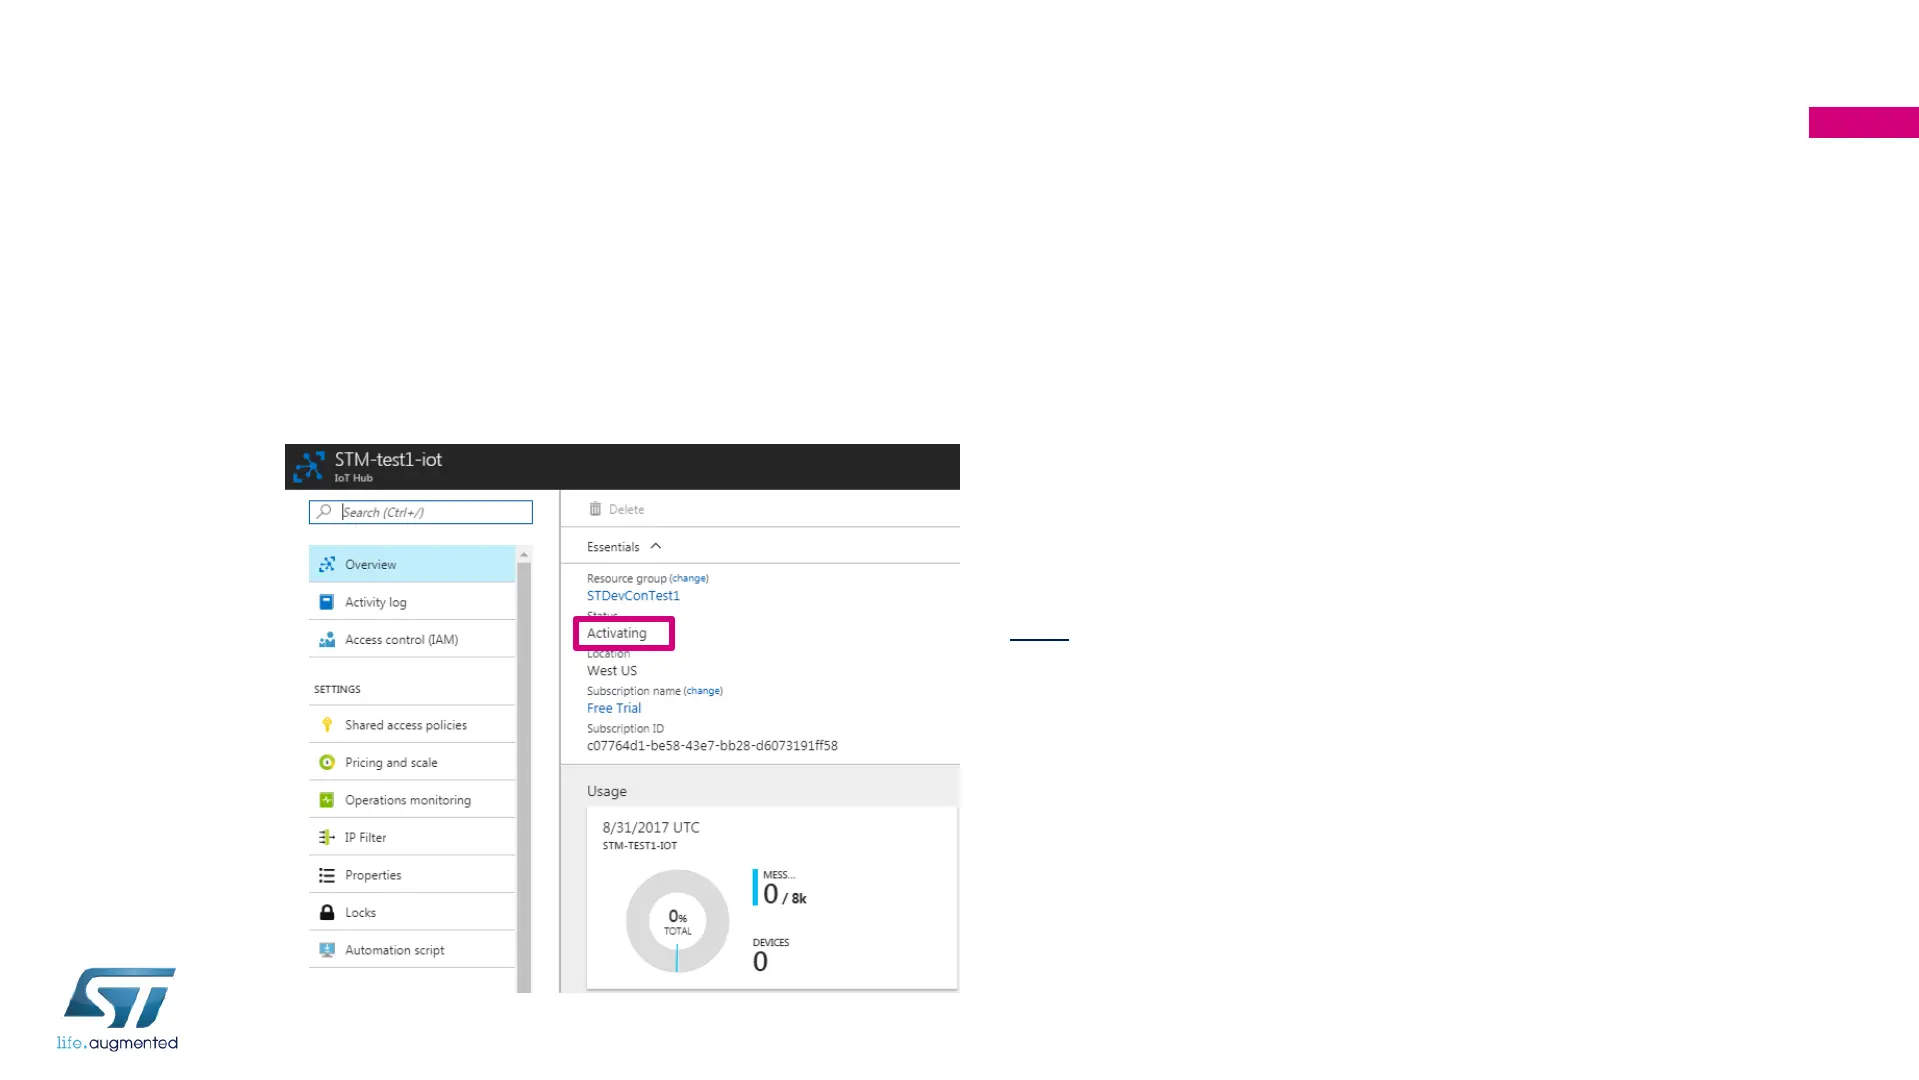Viewport: 1919px width, 1080px height.
Task: Click the DEVICES count of 0
Action: [x=760, y=962]
